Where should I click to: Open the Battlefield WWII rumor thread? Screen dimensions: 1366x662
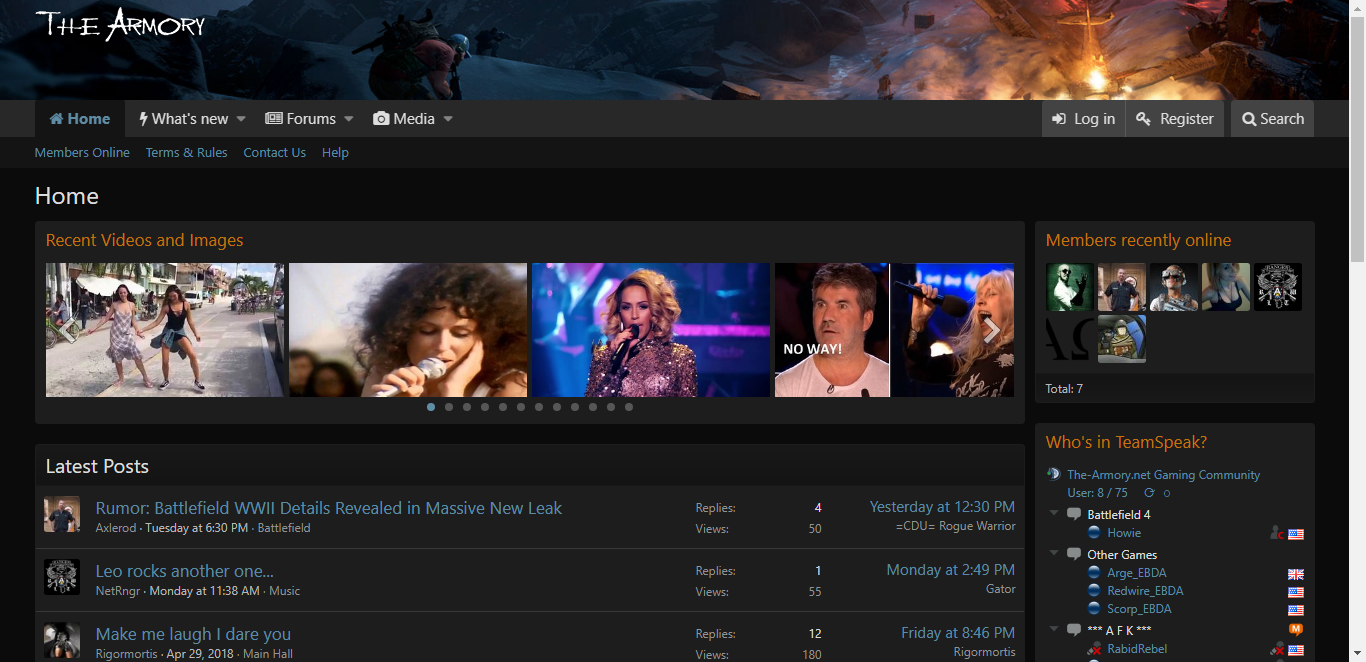pyautogui.click(x=329, y=508)
